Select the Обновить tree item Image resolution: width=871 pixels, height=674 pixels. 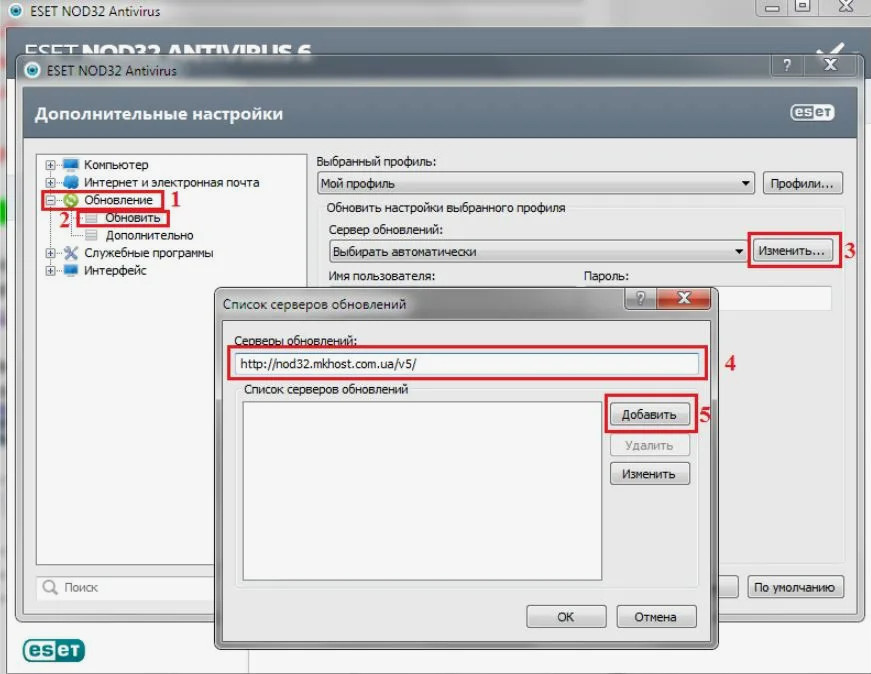(132, 218)
